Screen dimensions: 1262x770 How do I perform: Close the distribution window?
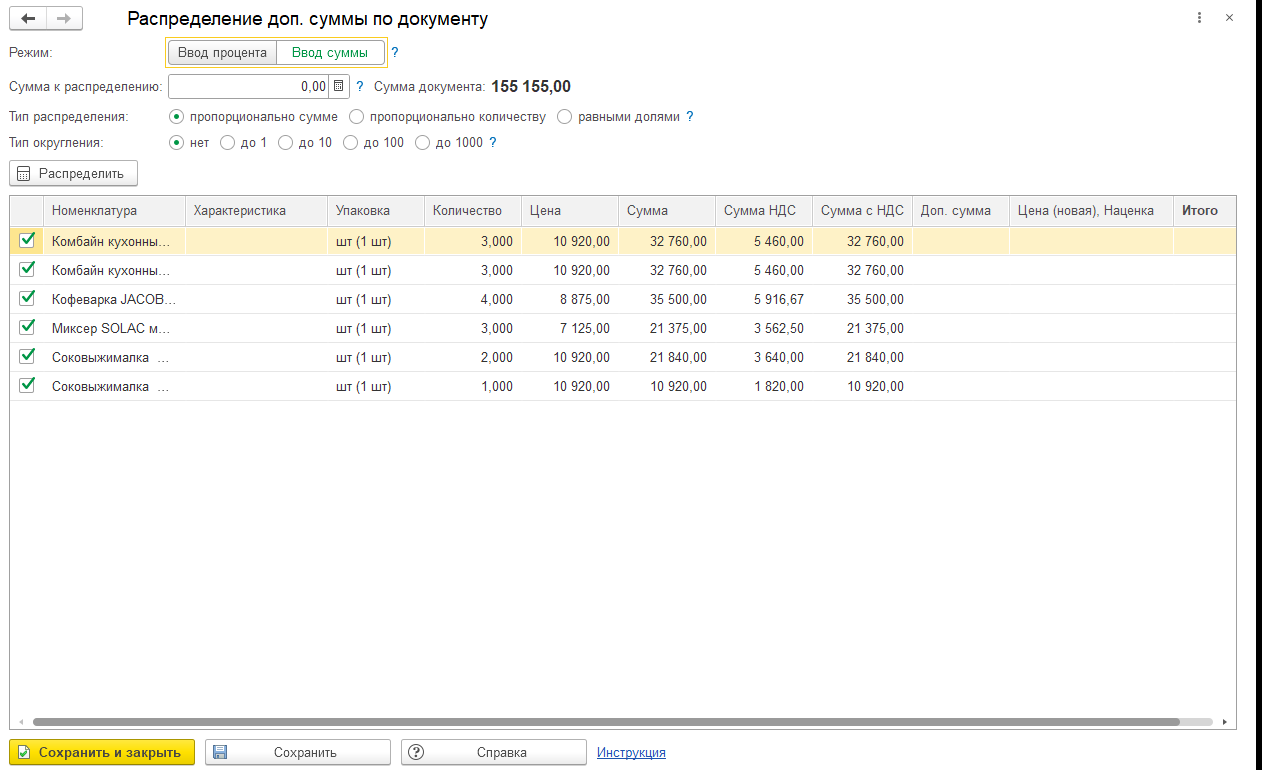1230,18
